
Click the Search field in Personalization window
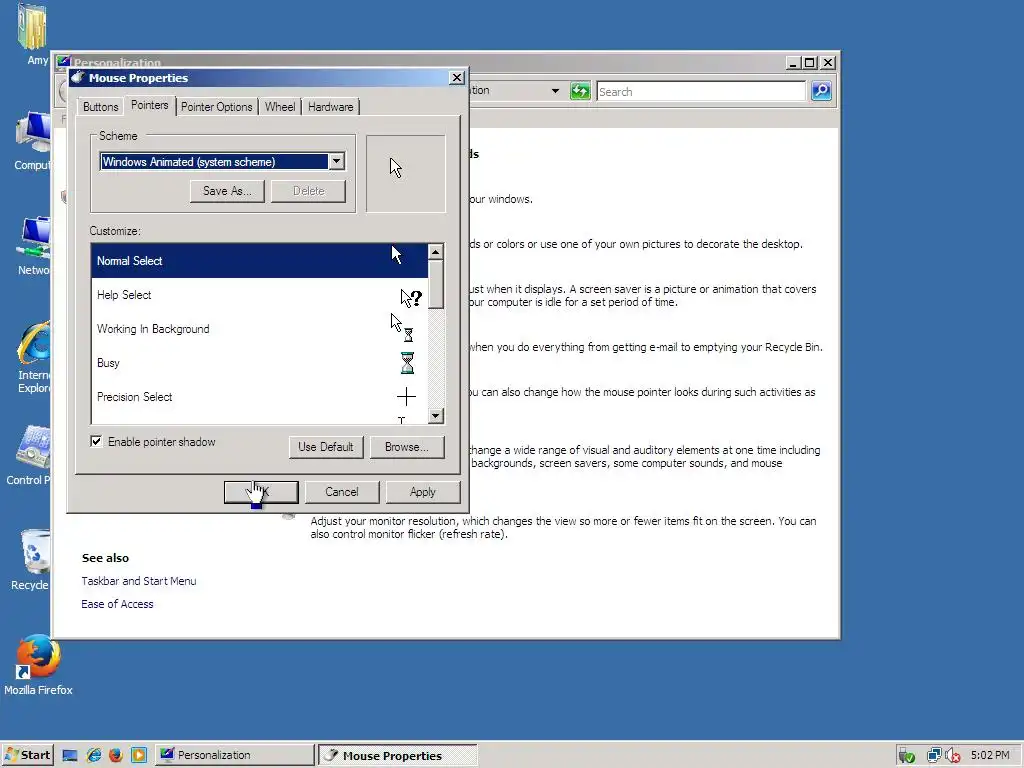click(x=701, y=91)
